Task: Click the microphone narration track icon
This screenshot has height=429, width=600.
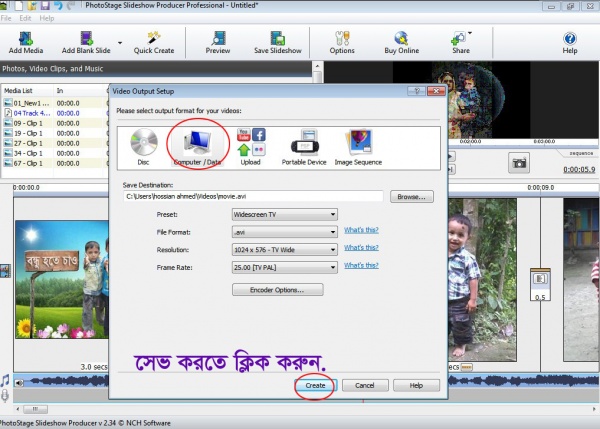Action: (x=5, y=396)
